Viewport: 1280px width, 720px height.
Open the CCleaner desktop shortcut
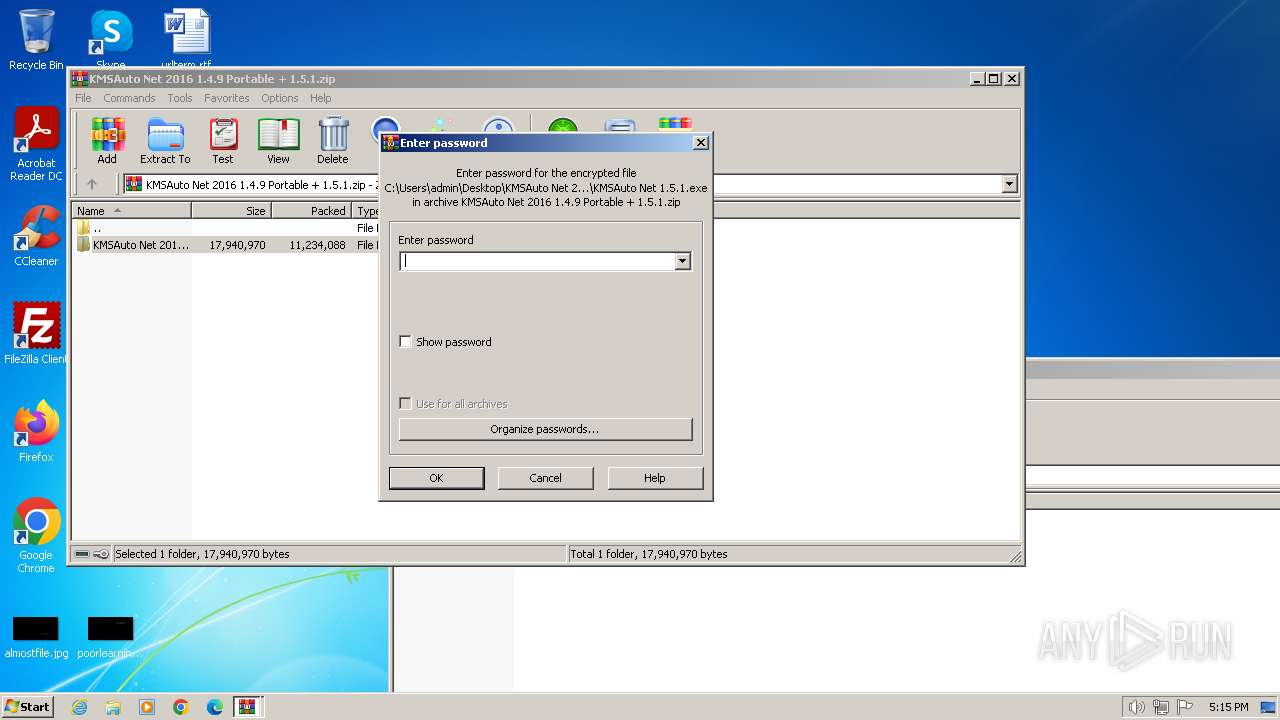tap(36, 236)
